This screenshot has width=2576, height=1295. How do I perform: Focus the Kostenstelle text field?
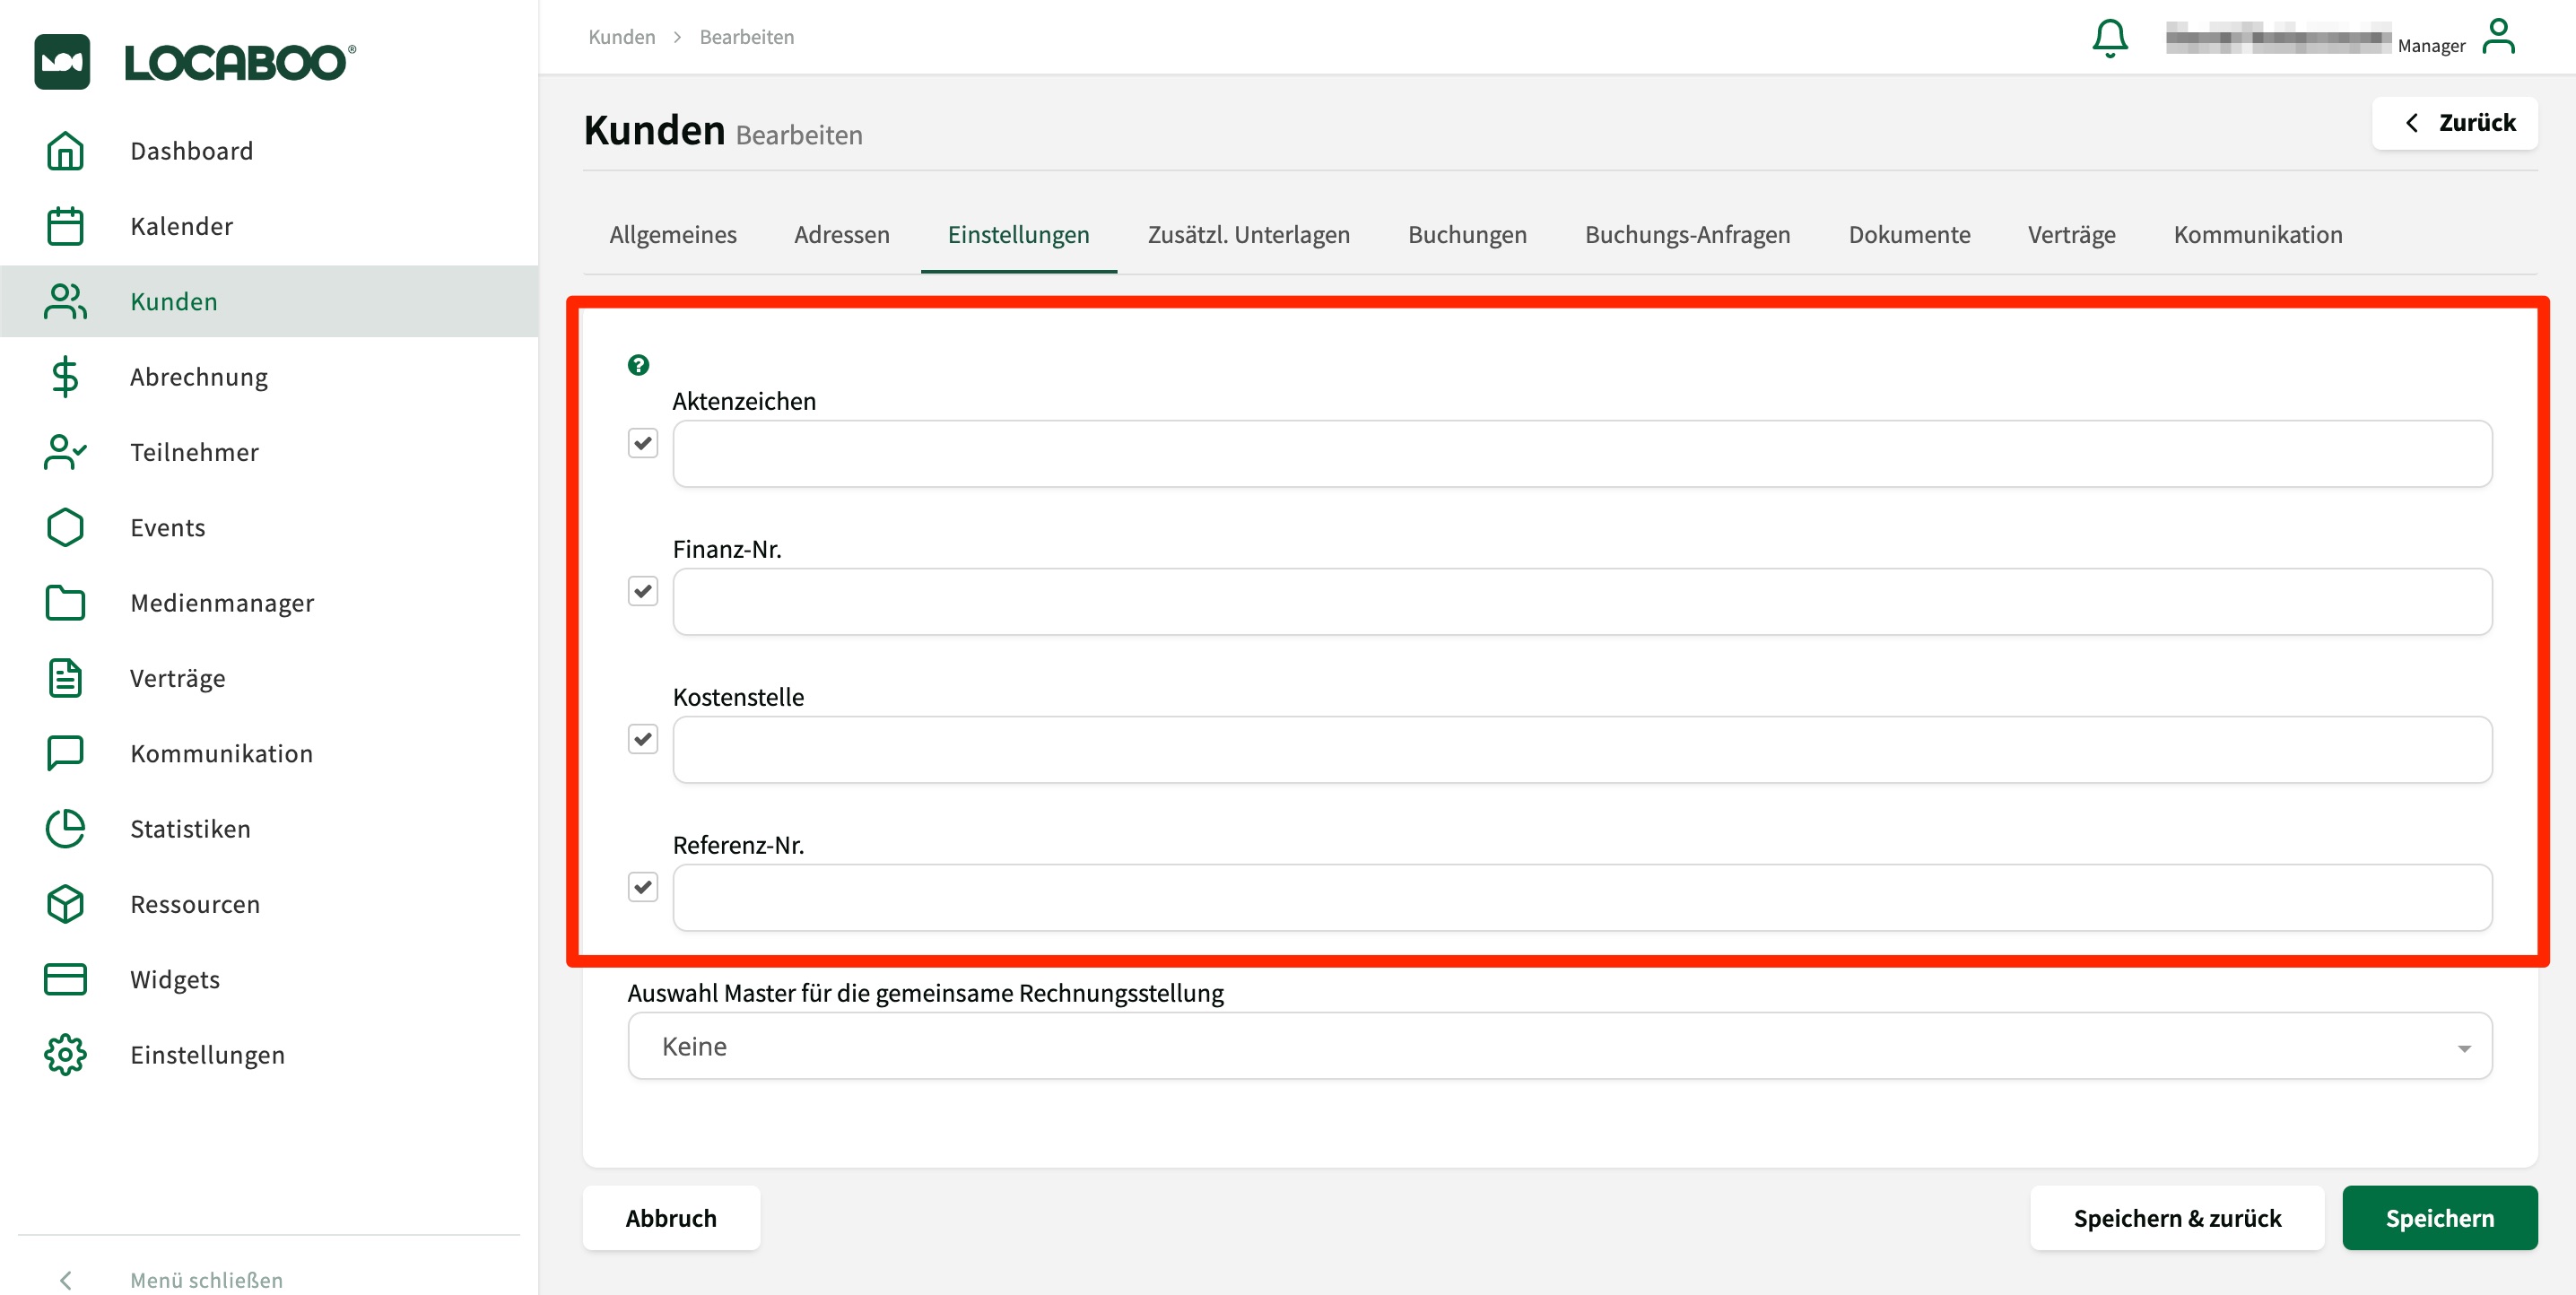[1582, 750]
